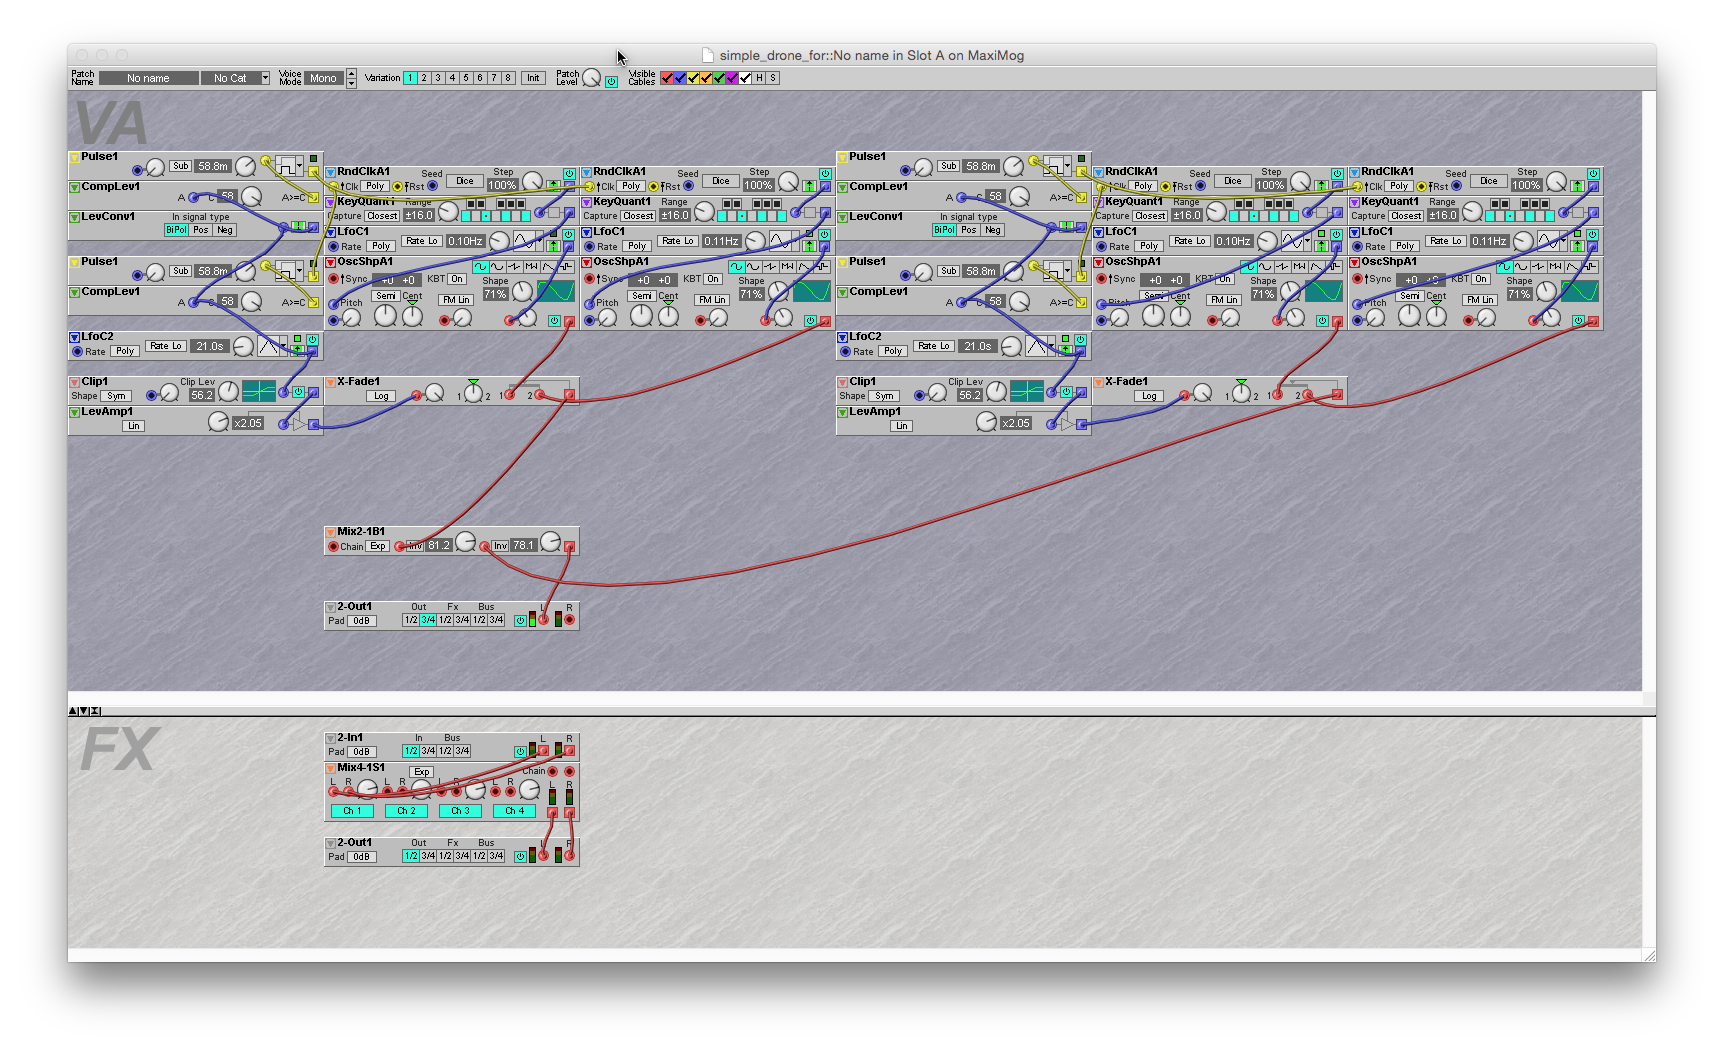Click Mix2-1B1 knob beside 78.1 value
Image resolution: width=1724 pixels, height=1054 pixels.
tap(551, 542)
